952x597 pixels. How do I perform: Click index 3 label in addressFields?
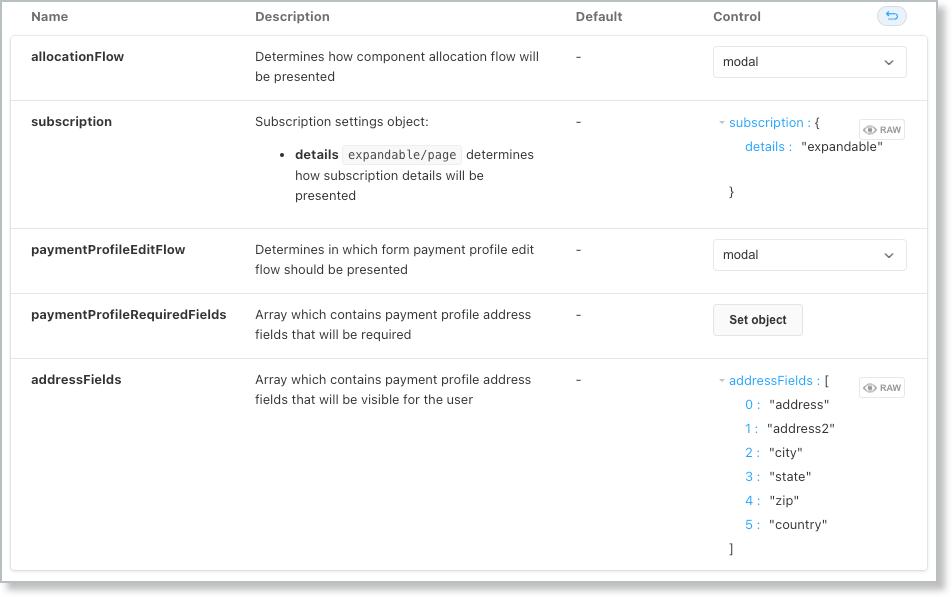point(749,477)
